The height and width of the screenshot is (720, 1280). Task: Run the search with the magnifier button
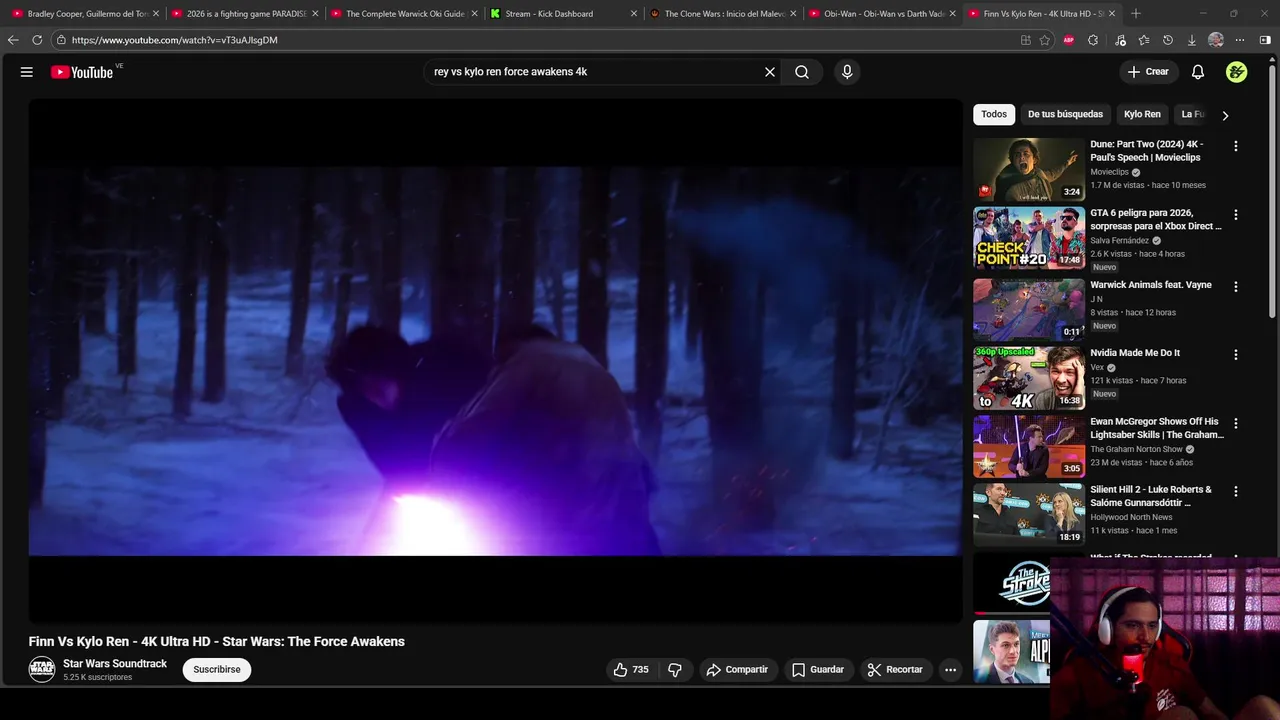click(802, 72)
